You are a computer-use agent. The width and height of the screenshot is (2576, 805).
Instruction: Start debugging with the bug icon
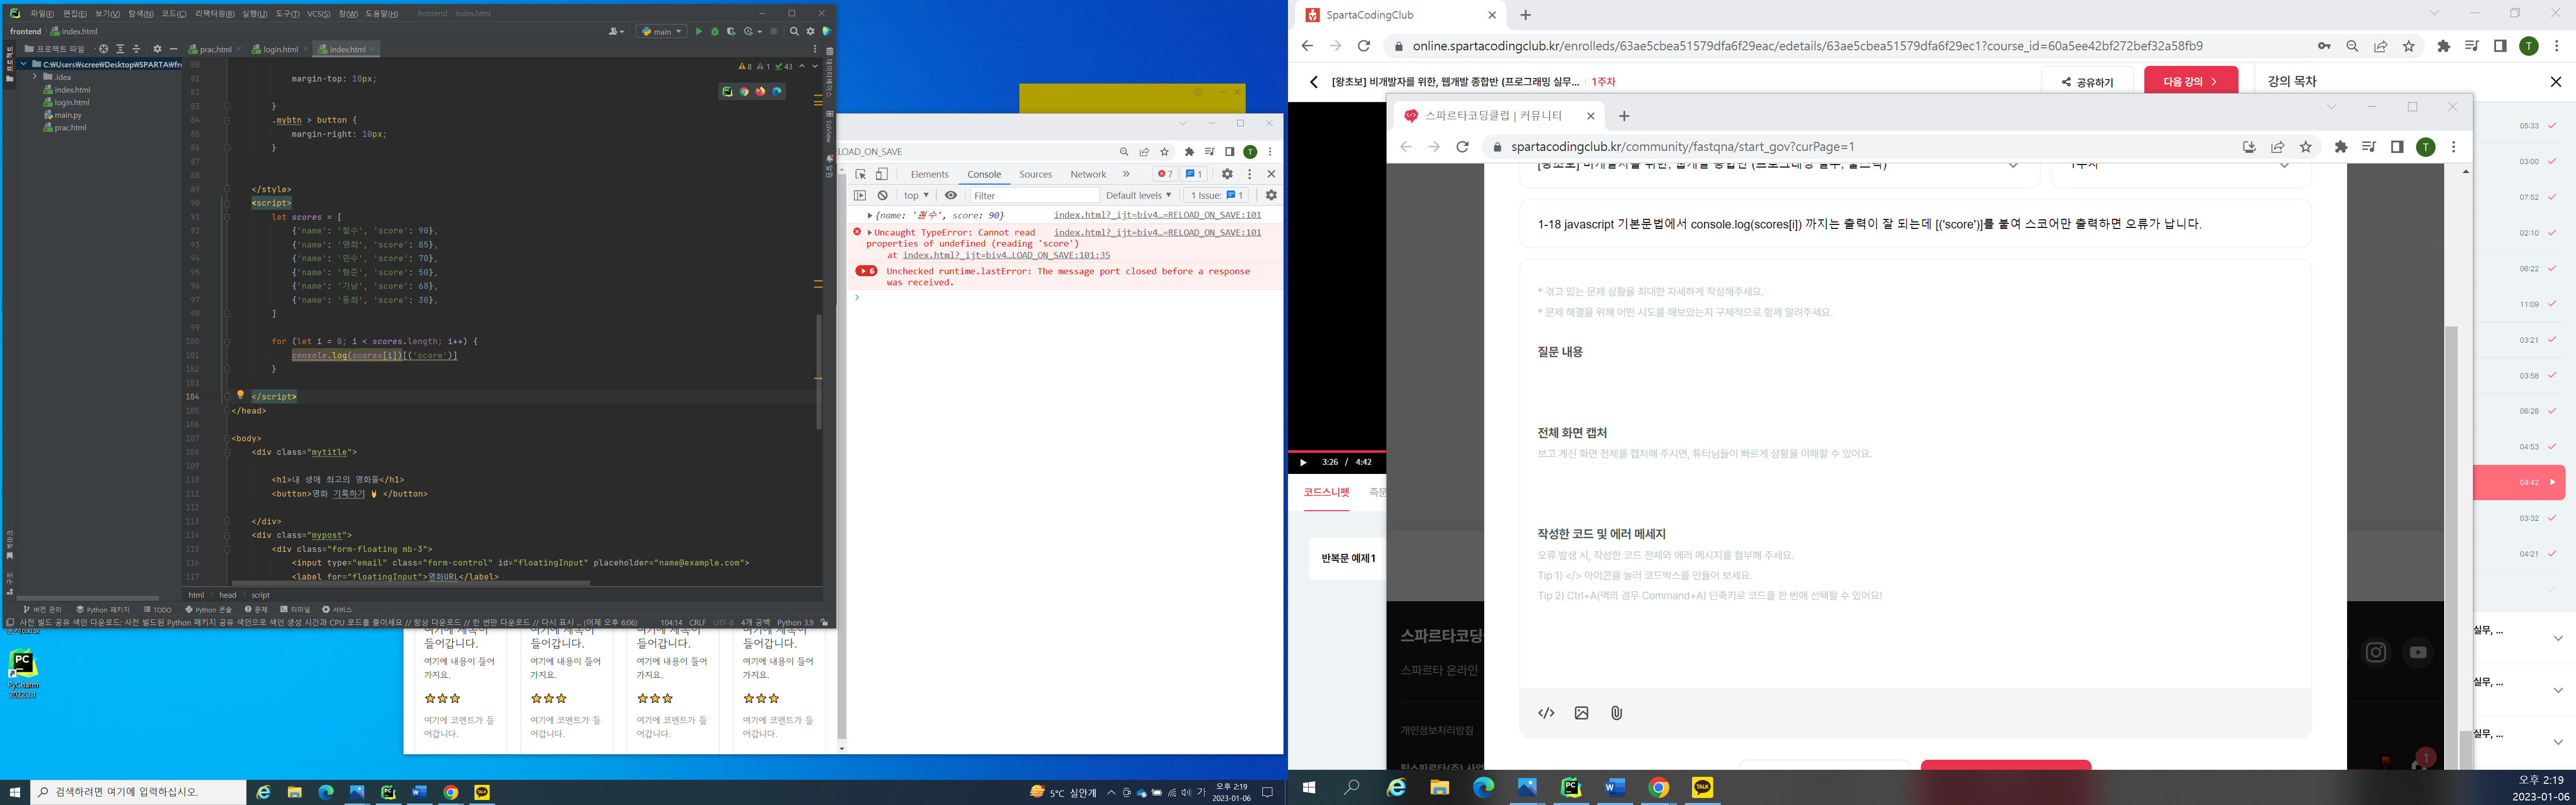coord(714,31)
